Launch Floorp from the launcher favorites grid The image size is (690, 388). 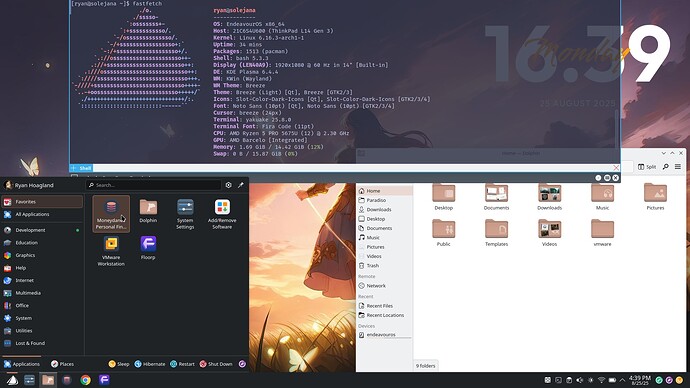point(148,249)
